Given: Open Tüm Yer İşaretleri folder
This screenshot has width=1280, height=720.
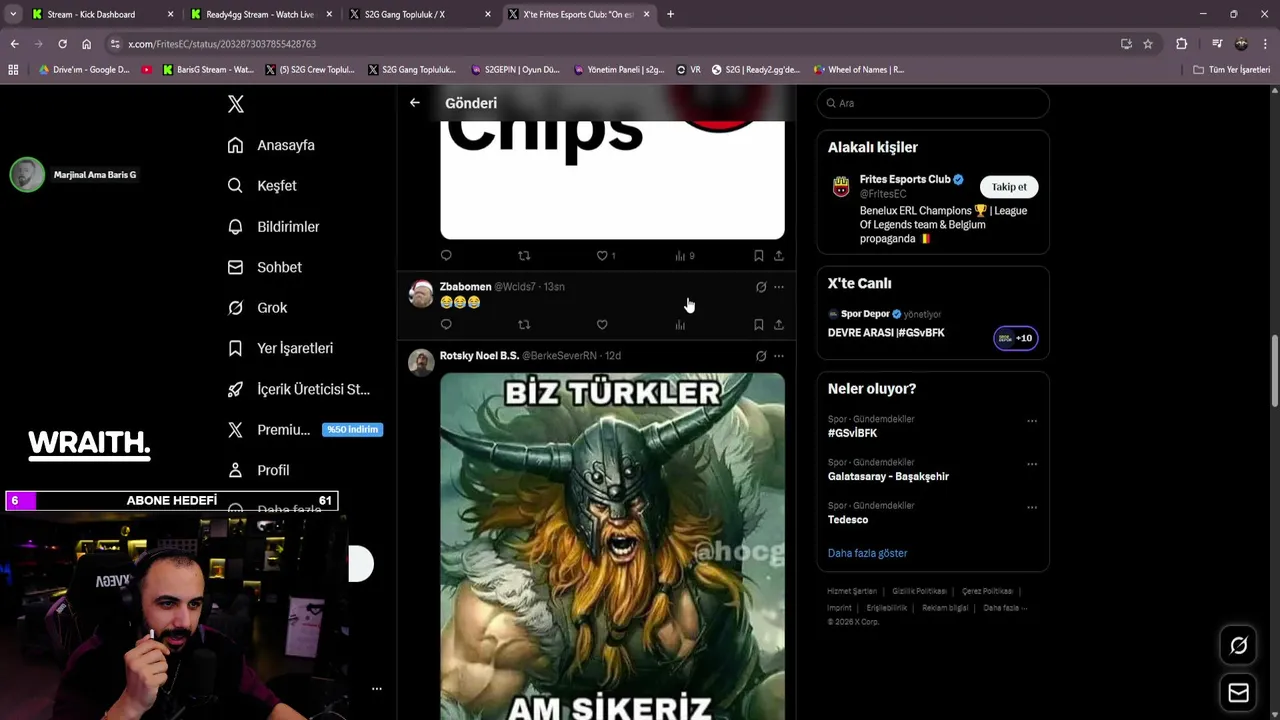Looking at the screenshot, I should [x=1232, y=70].
